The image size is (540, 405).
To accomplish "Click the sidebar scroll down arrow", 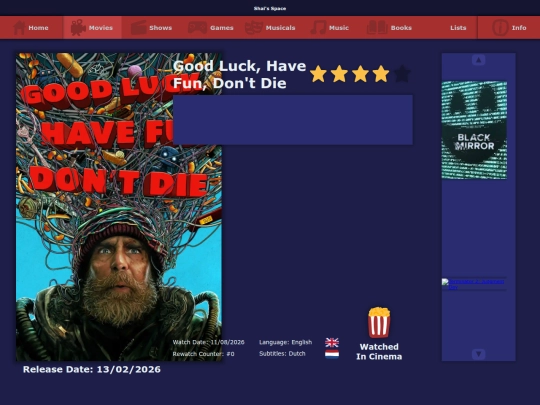I will (x=478, y=354).
